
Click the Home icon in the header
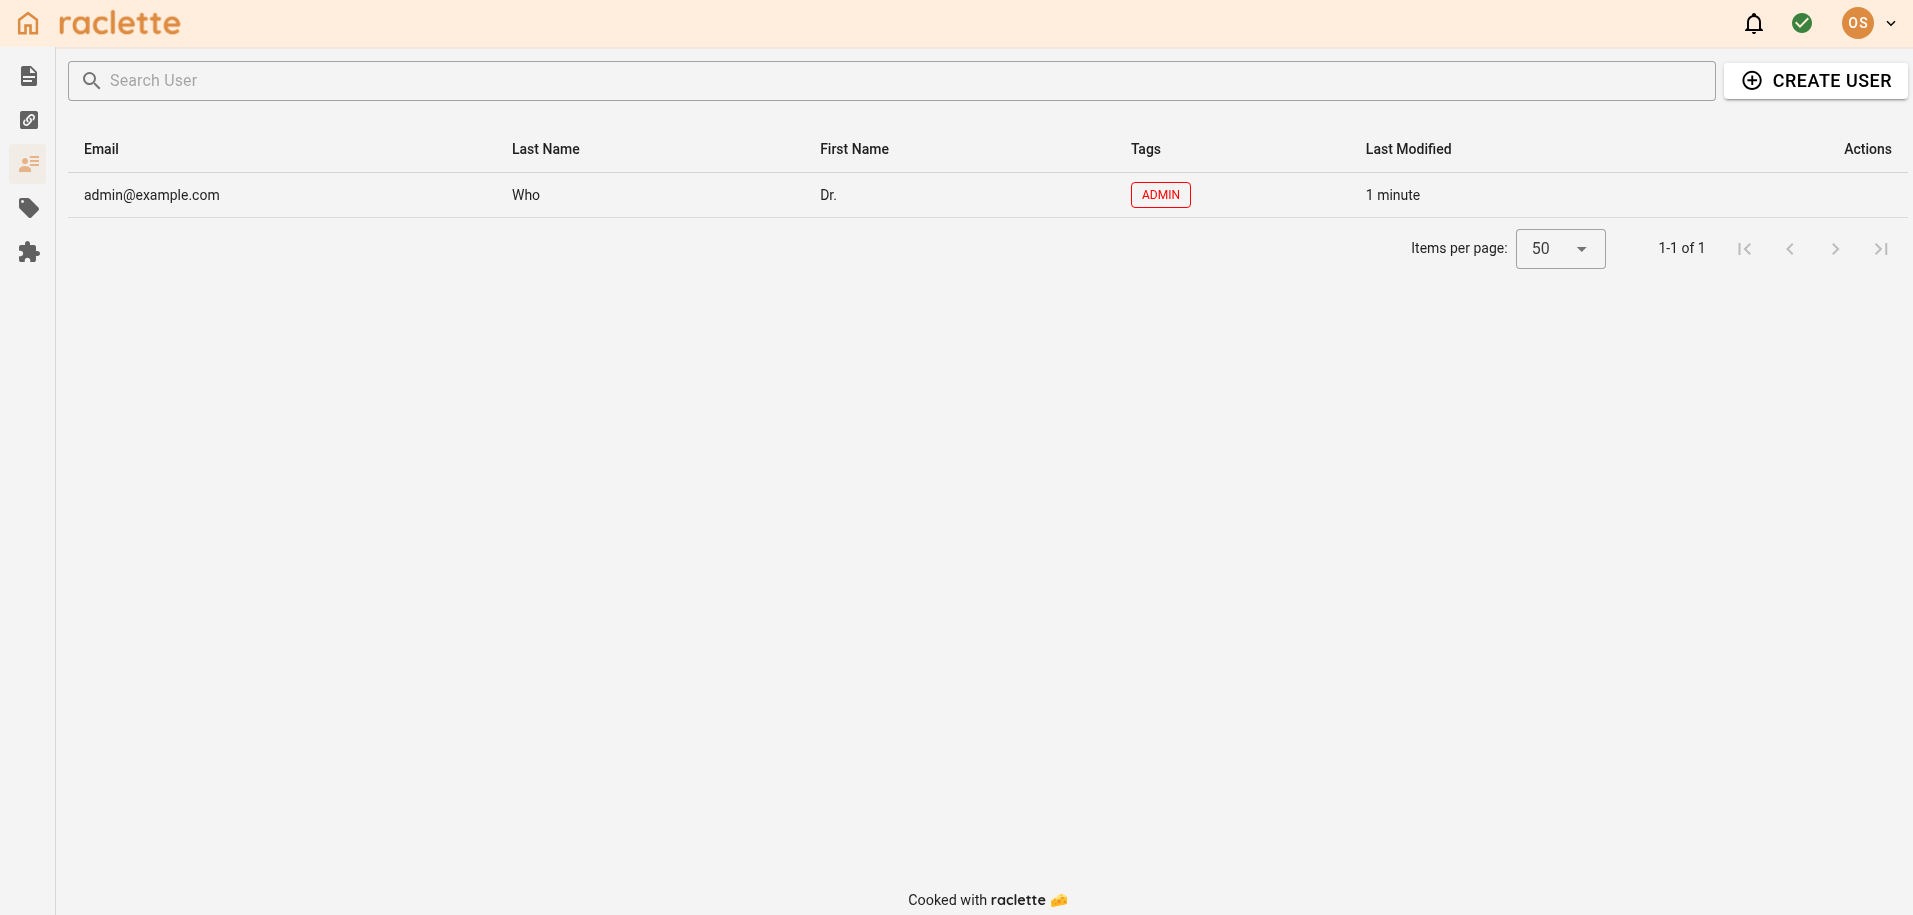(x=26, y=22)
